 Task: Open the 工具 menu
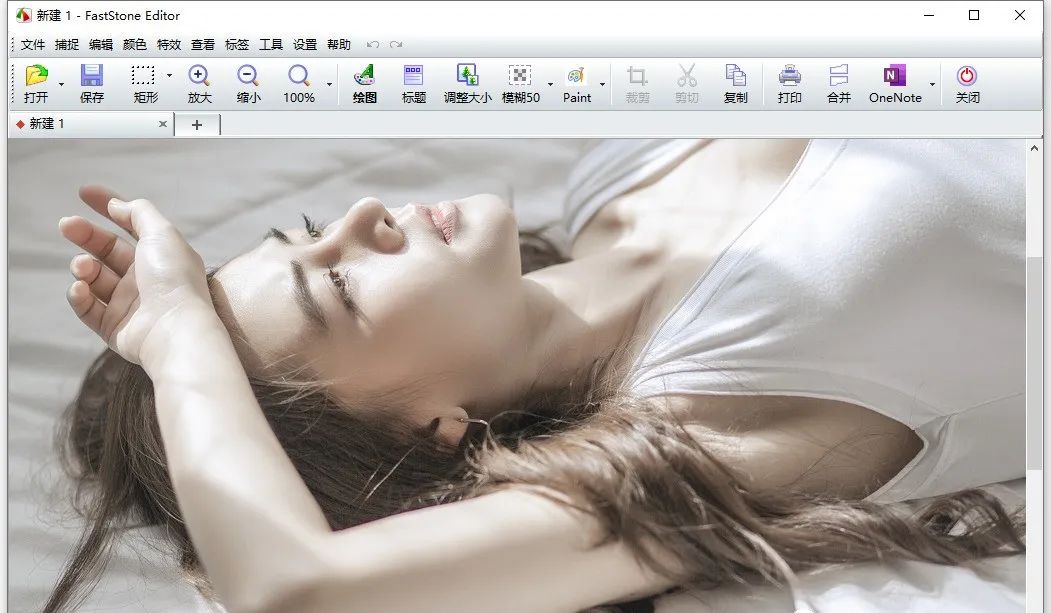coord(271,44)
